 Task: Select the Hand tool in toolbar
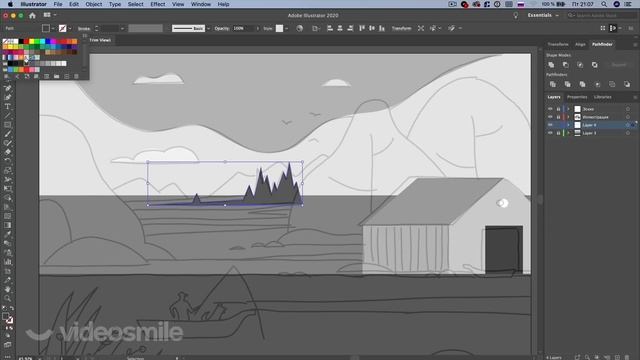[x=7, y=289]
